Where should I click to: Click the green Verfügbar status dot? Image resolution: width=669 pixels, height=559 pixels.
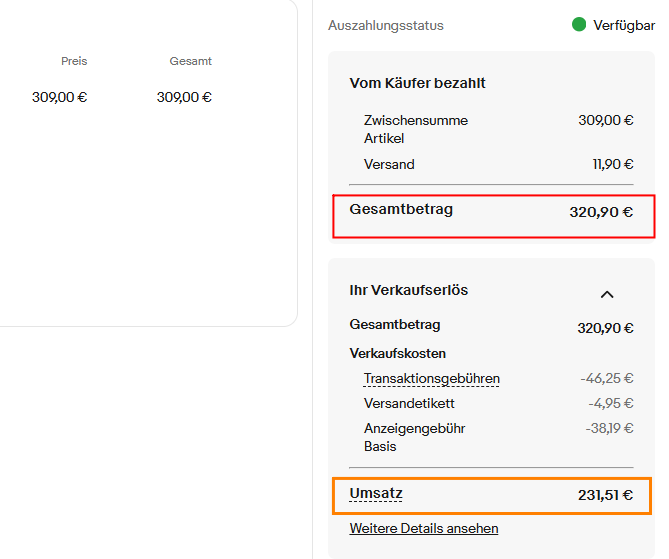tap(579, 25)
